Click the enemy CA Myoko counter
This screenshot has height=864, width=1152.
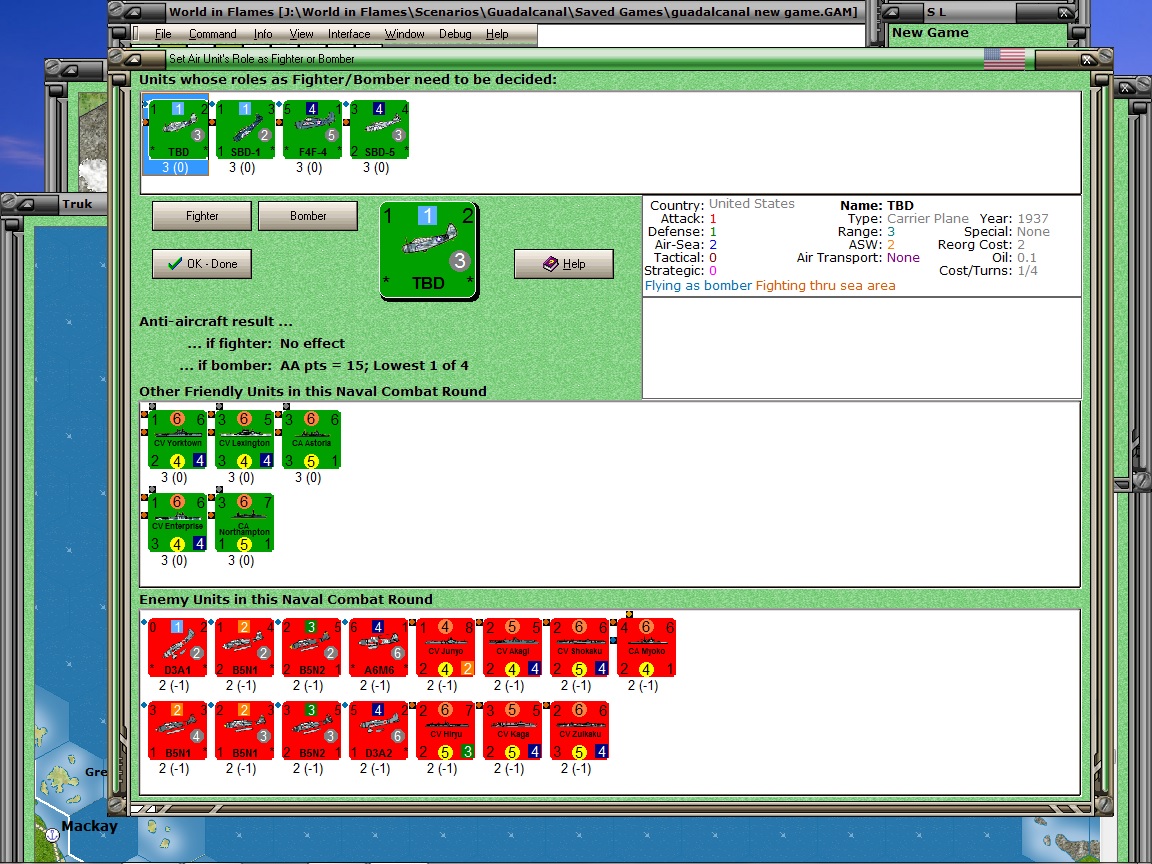pyautogui.click(x=647, y=647)
